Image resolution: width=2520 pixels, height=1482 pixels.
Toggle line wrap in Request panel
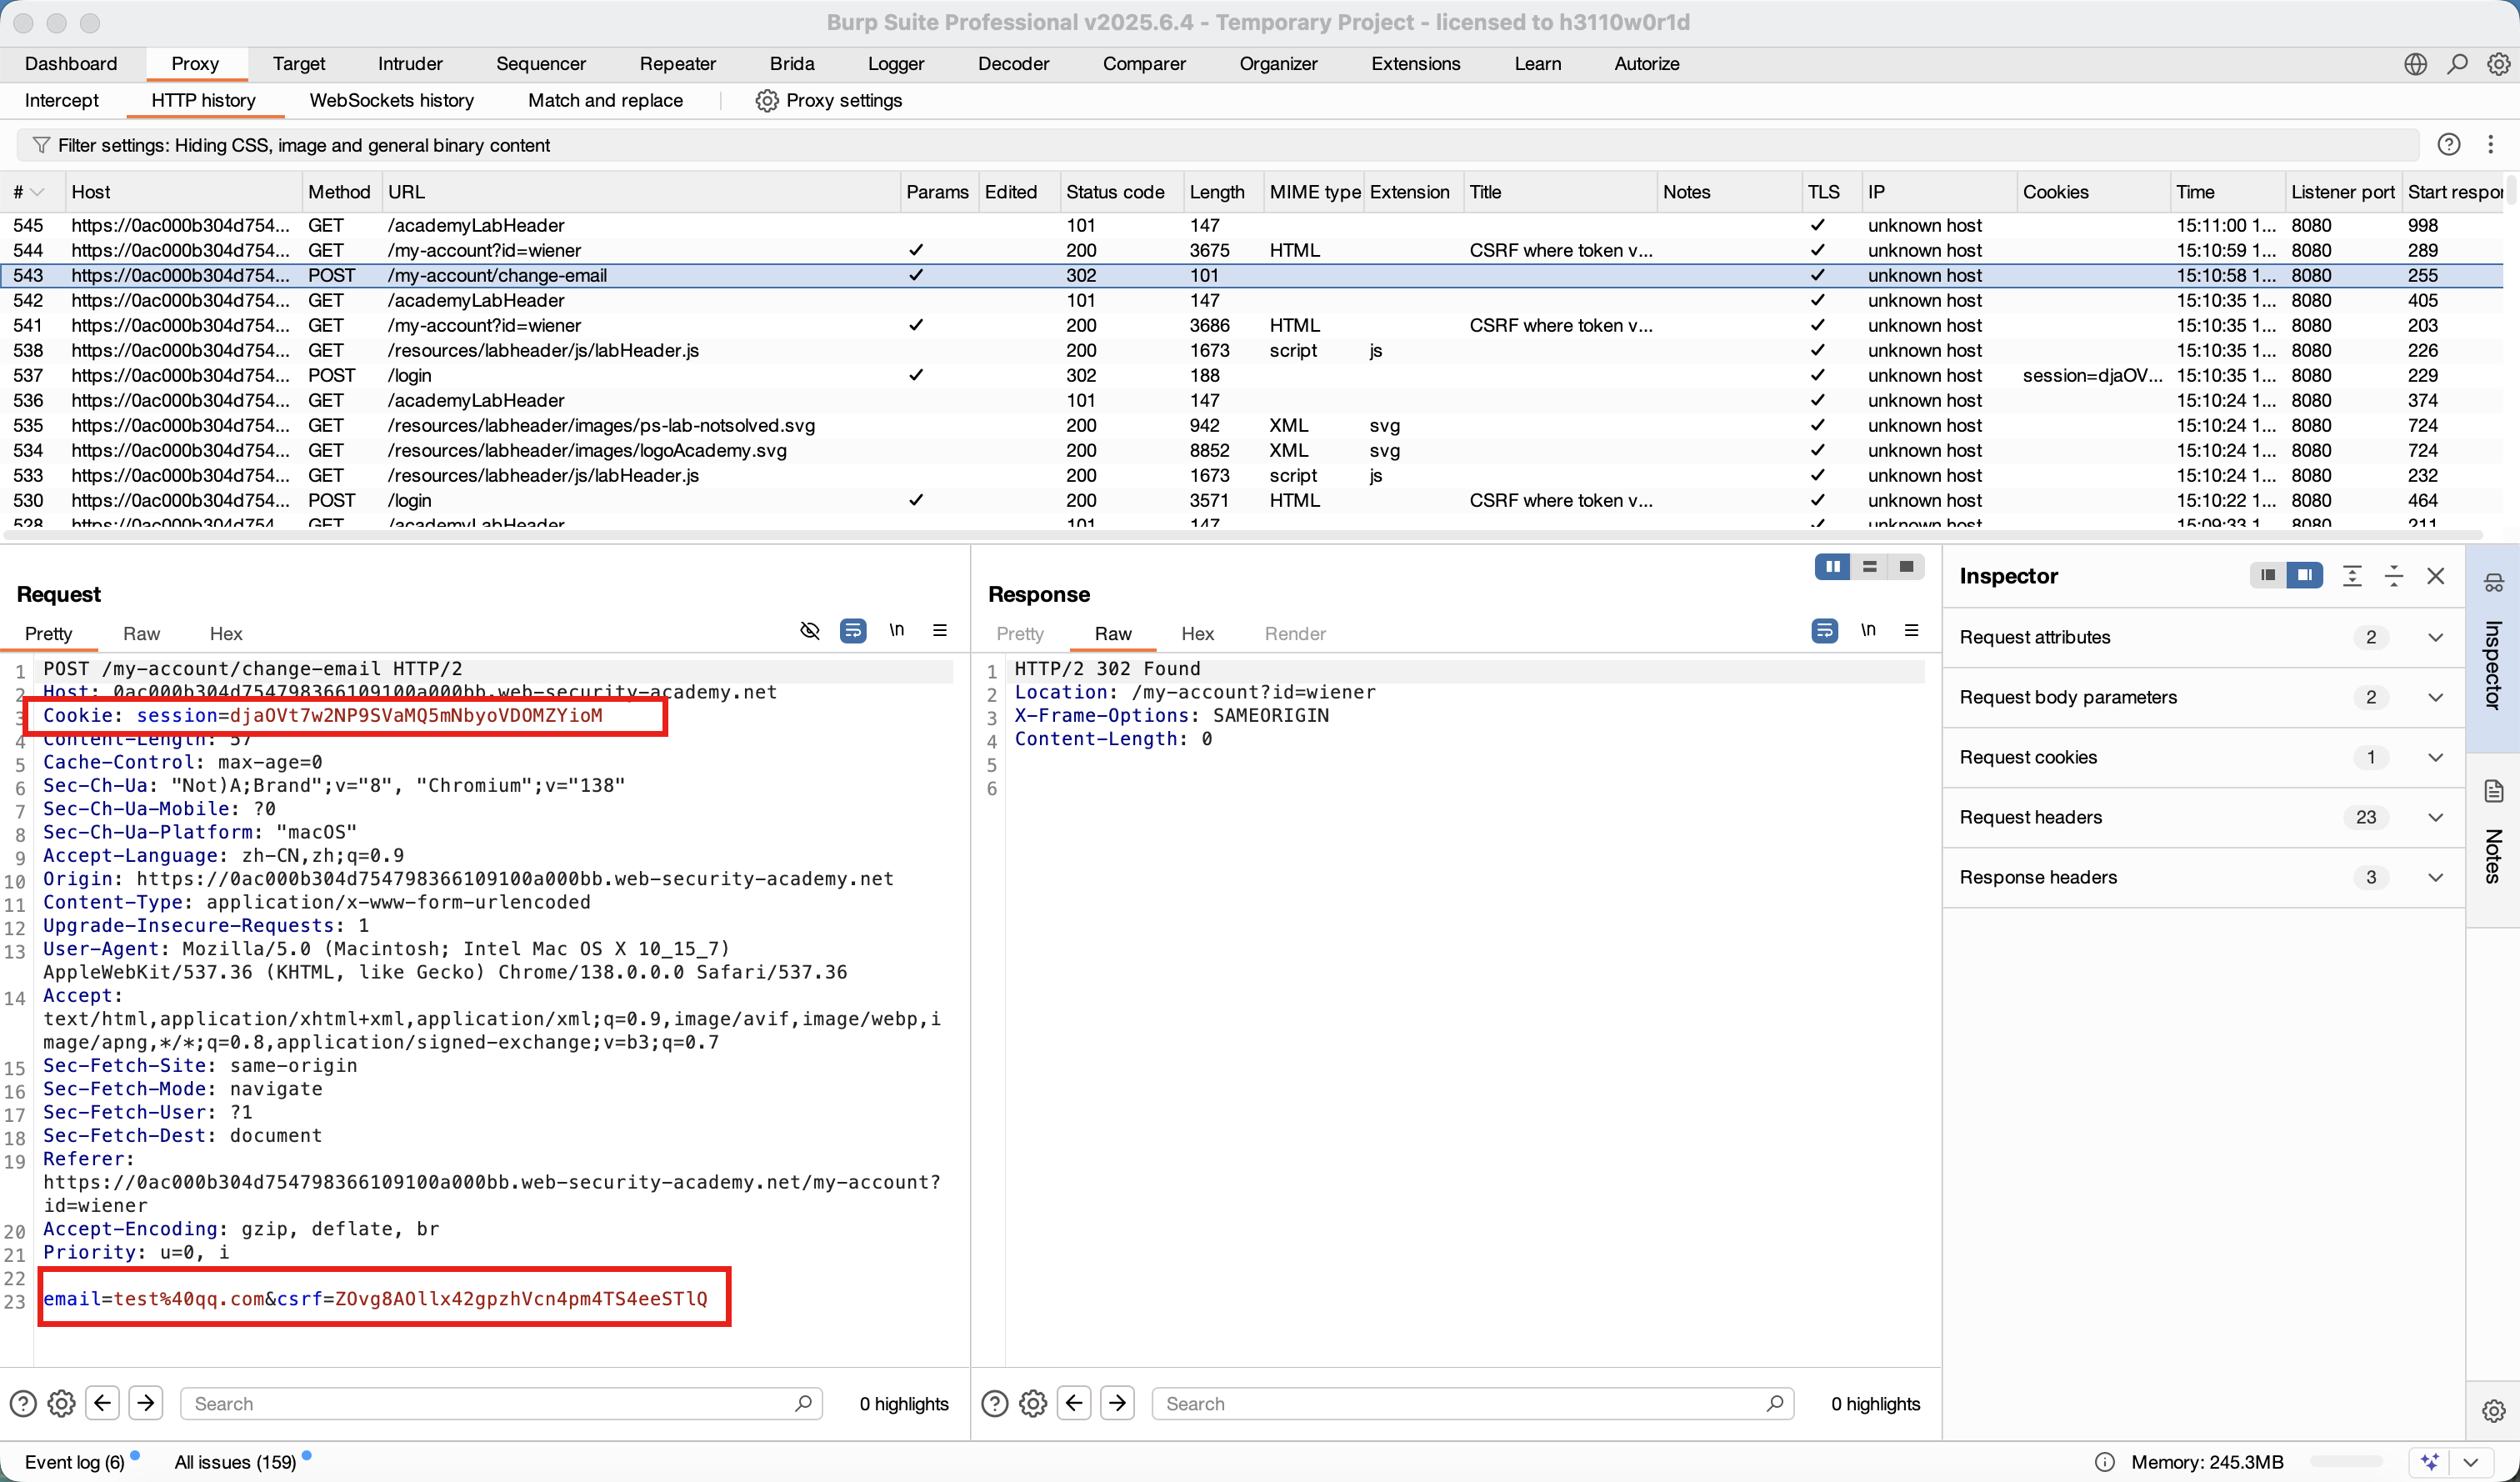click(853, 630)
